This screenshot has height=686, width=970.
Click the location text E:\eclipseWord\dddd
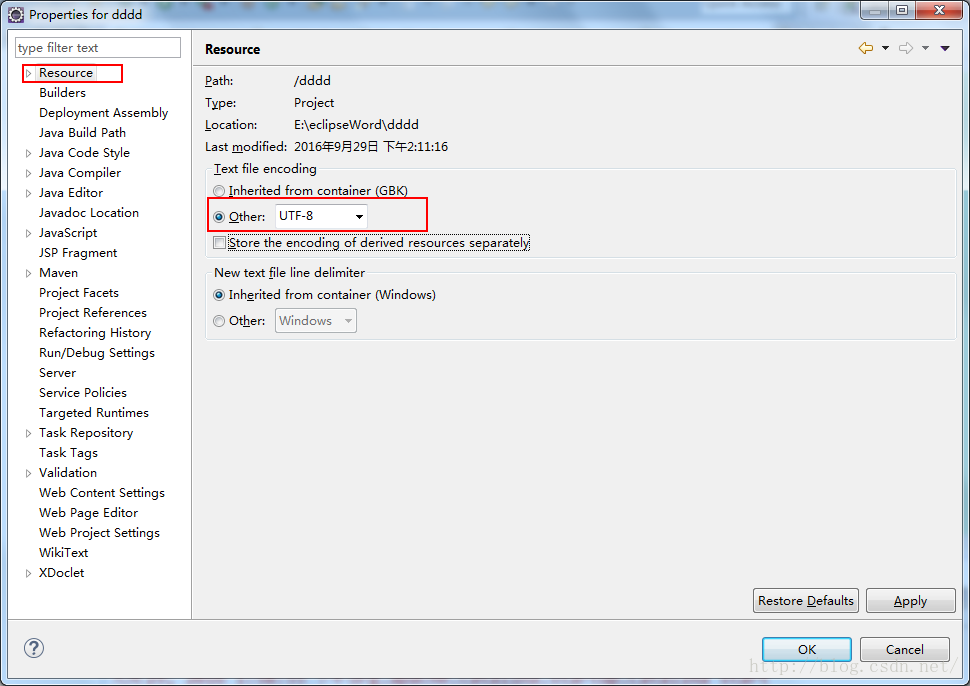pyautogui.click(x=356, y=124)
